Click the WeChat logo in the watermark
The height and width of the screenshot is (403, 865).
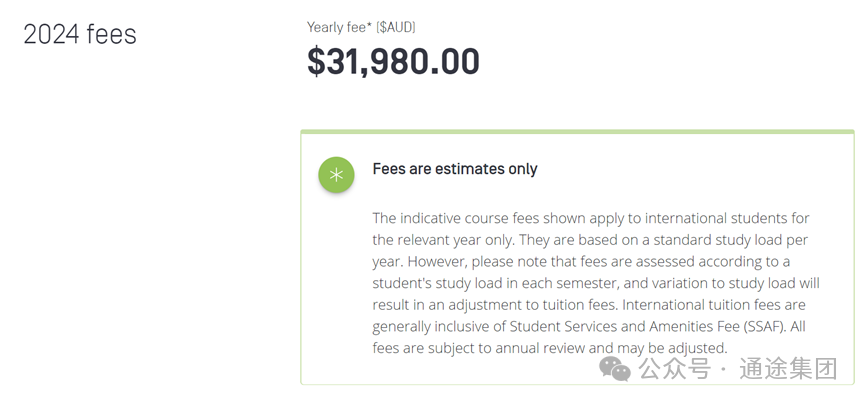(615, 368)
